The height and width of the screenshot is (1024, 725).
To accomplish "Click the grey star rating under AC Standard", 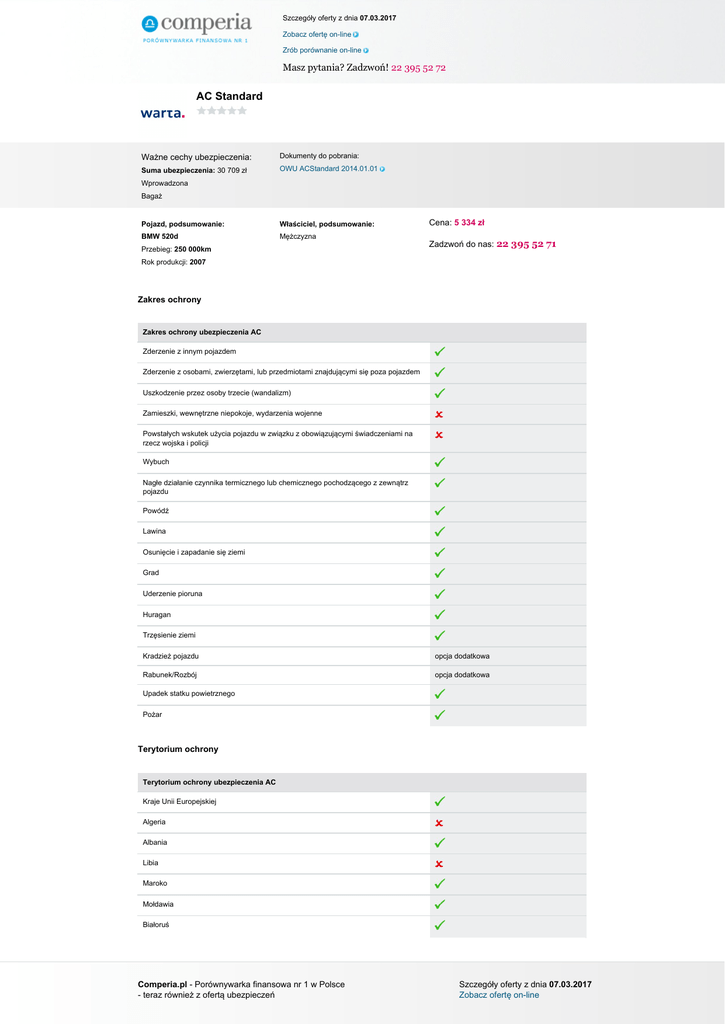I will click(221, 111).
